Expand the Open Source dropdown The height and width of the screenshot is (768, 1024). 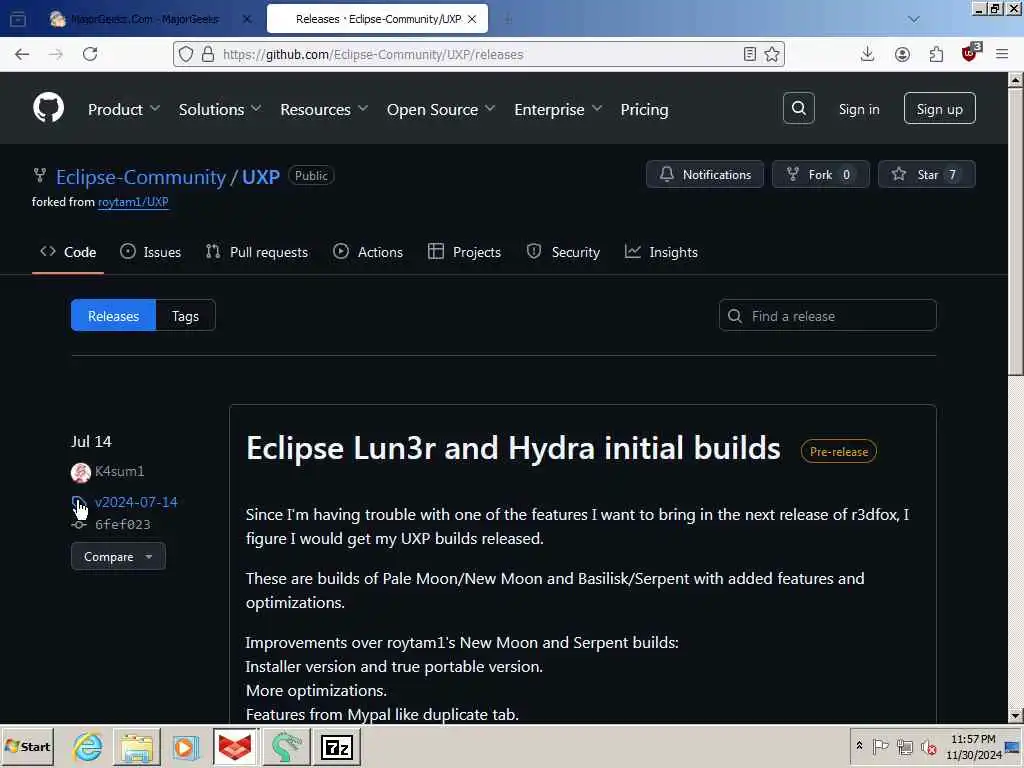pyautogui.click(x=441, y=109)
